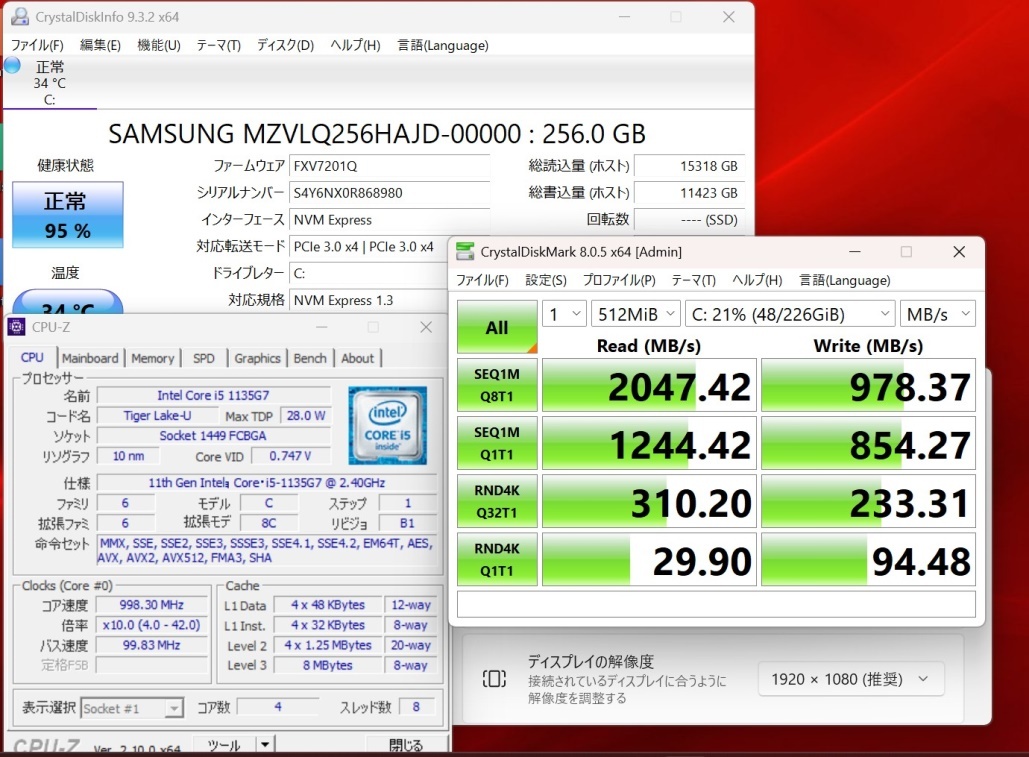The width and height of the screenshot is (1029, 757).
Task: Start the RND4K Q32T1 test
Action: [x=497, y=501]
